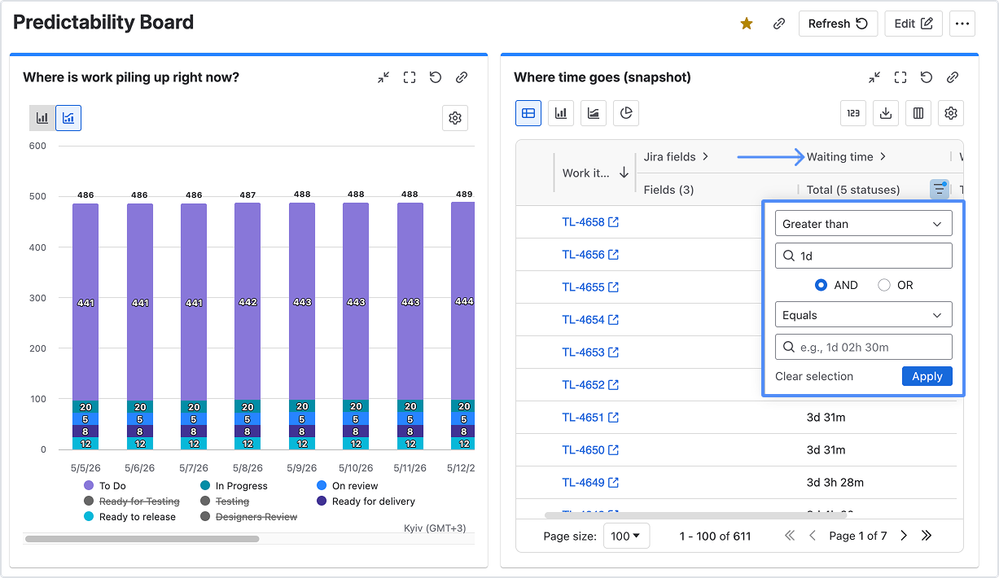Open the Total statuses column filter icon

pyautogui.click(x=939, y=189)
